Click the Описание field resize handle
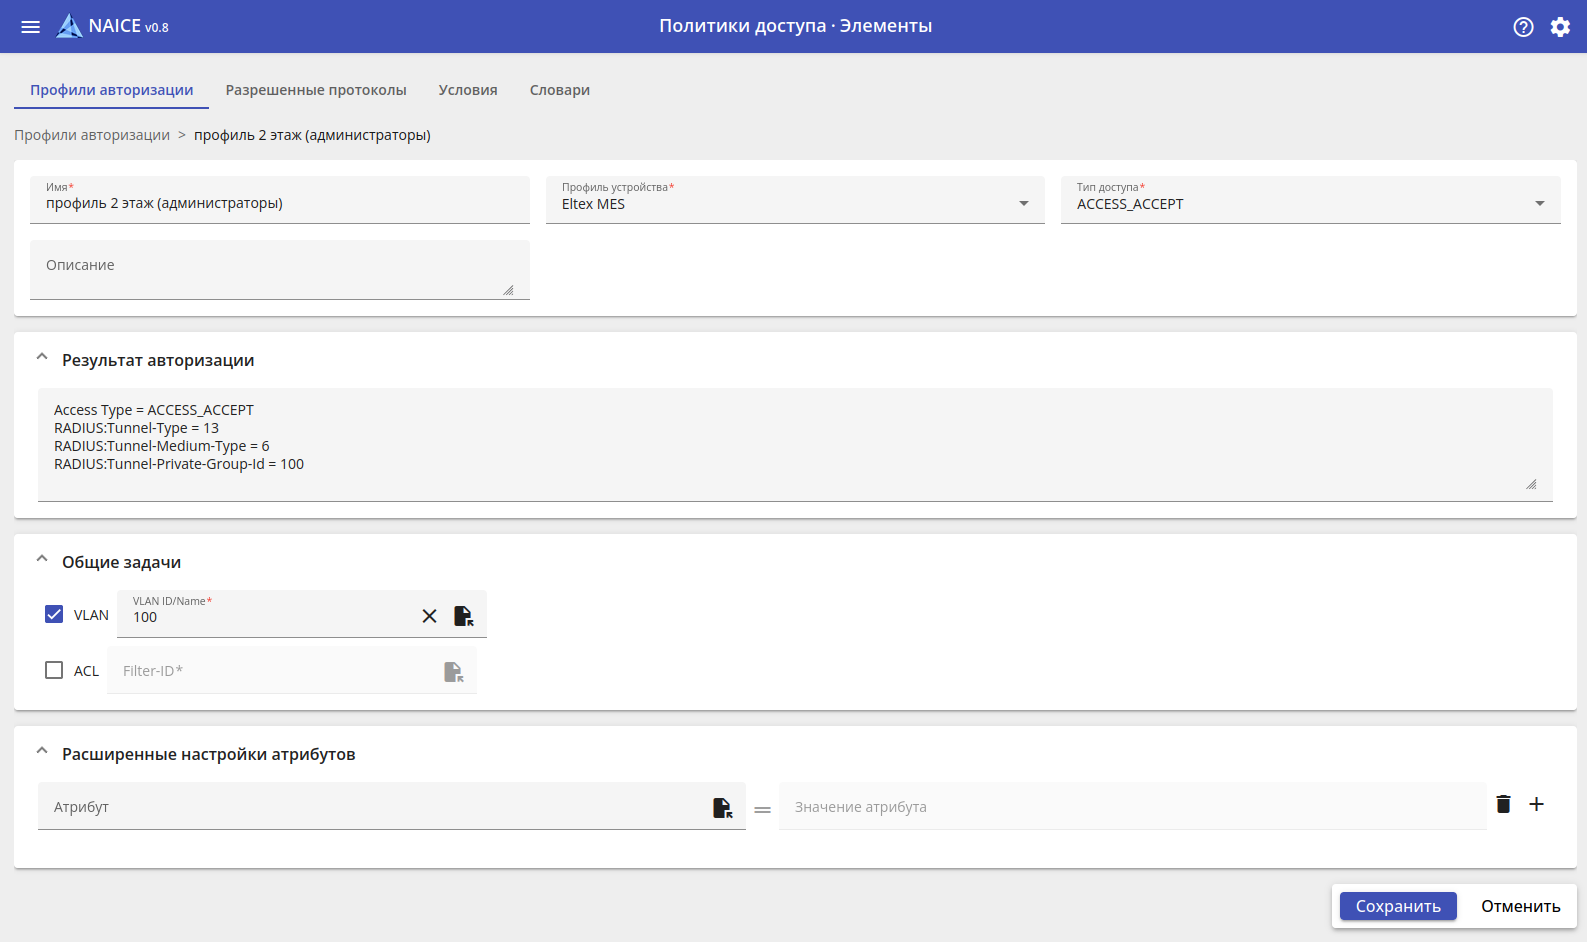Image resolution: width=1587 pixels, height=942 pixels. click(x=508, y=290)
